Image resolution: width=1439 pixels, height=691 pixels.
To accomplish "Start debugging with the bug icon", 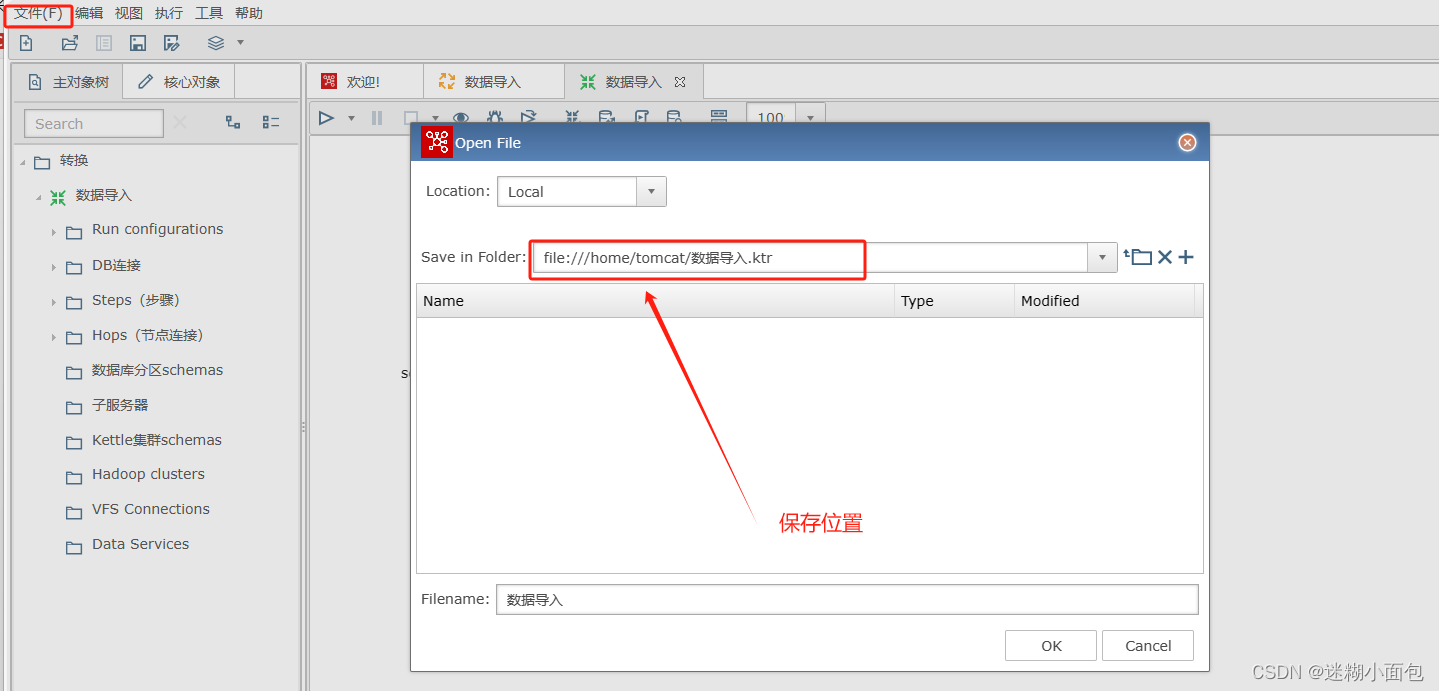I will coord(495,118).
